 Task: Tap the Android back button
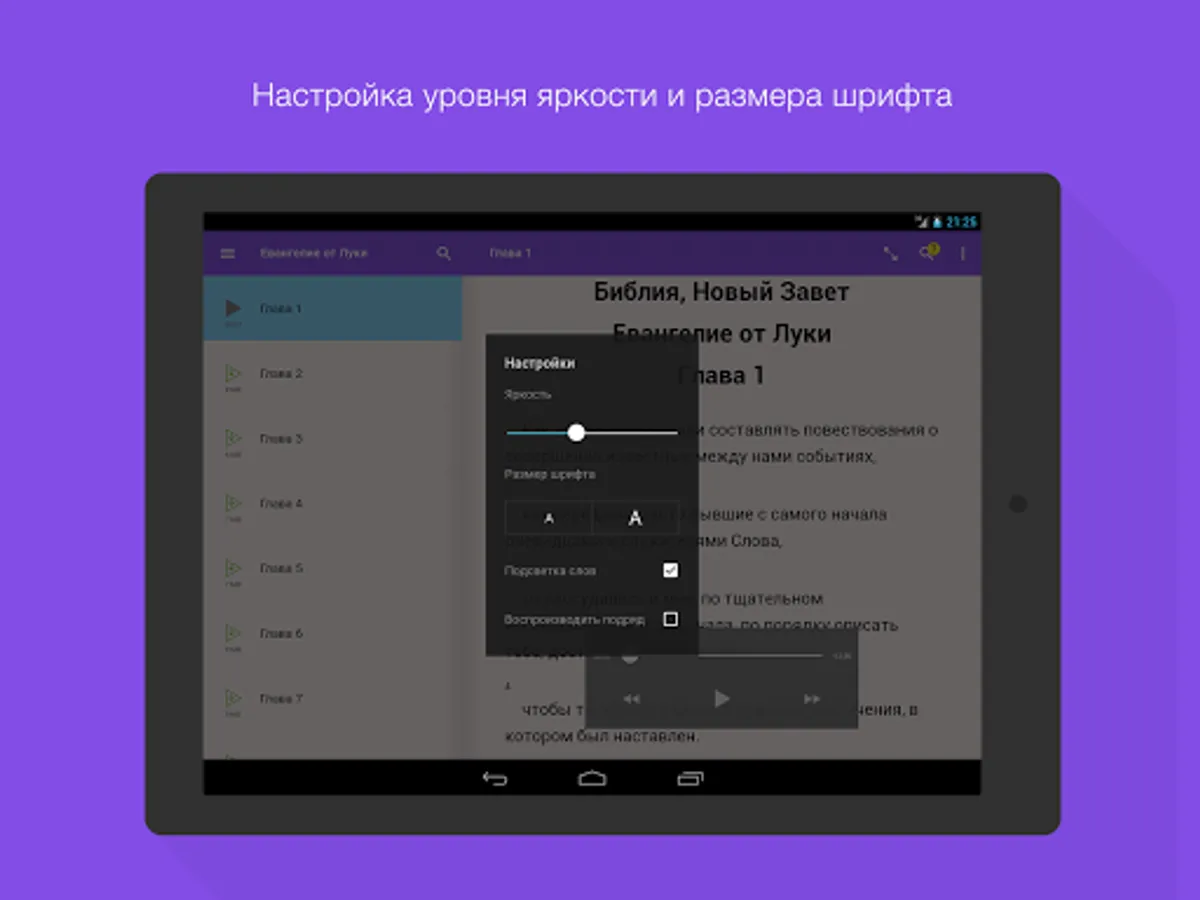pos(495,778)
